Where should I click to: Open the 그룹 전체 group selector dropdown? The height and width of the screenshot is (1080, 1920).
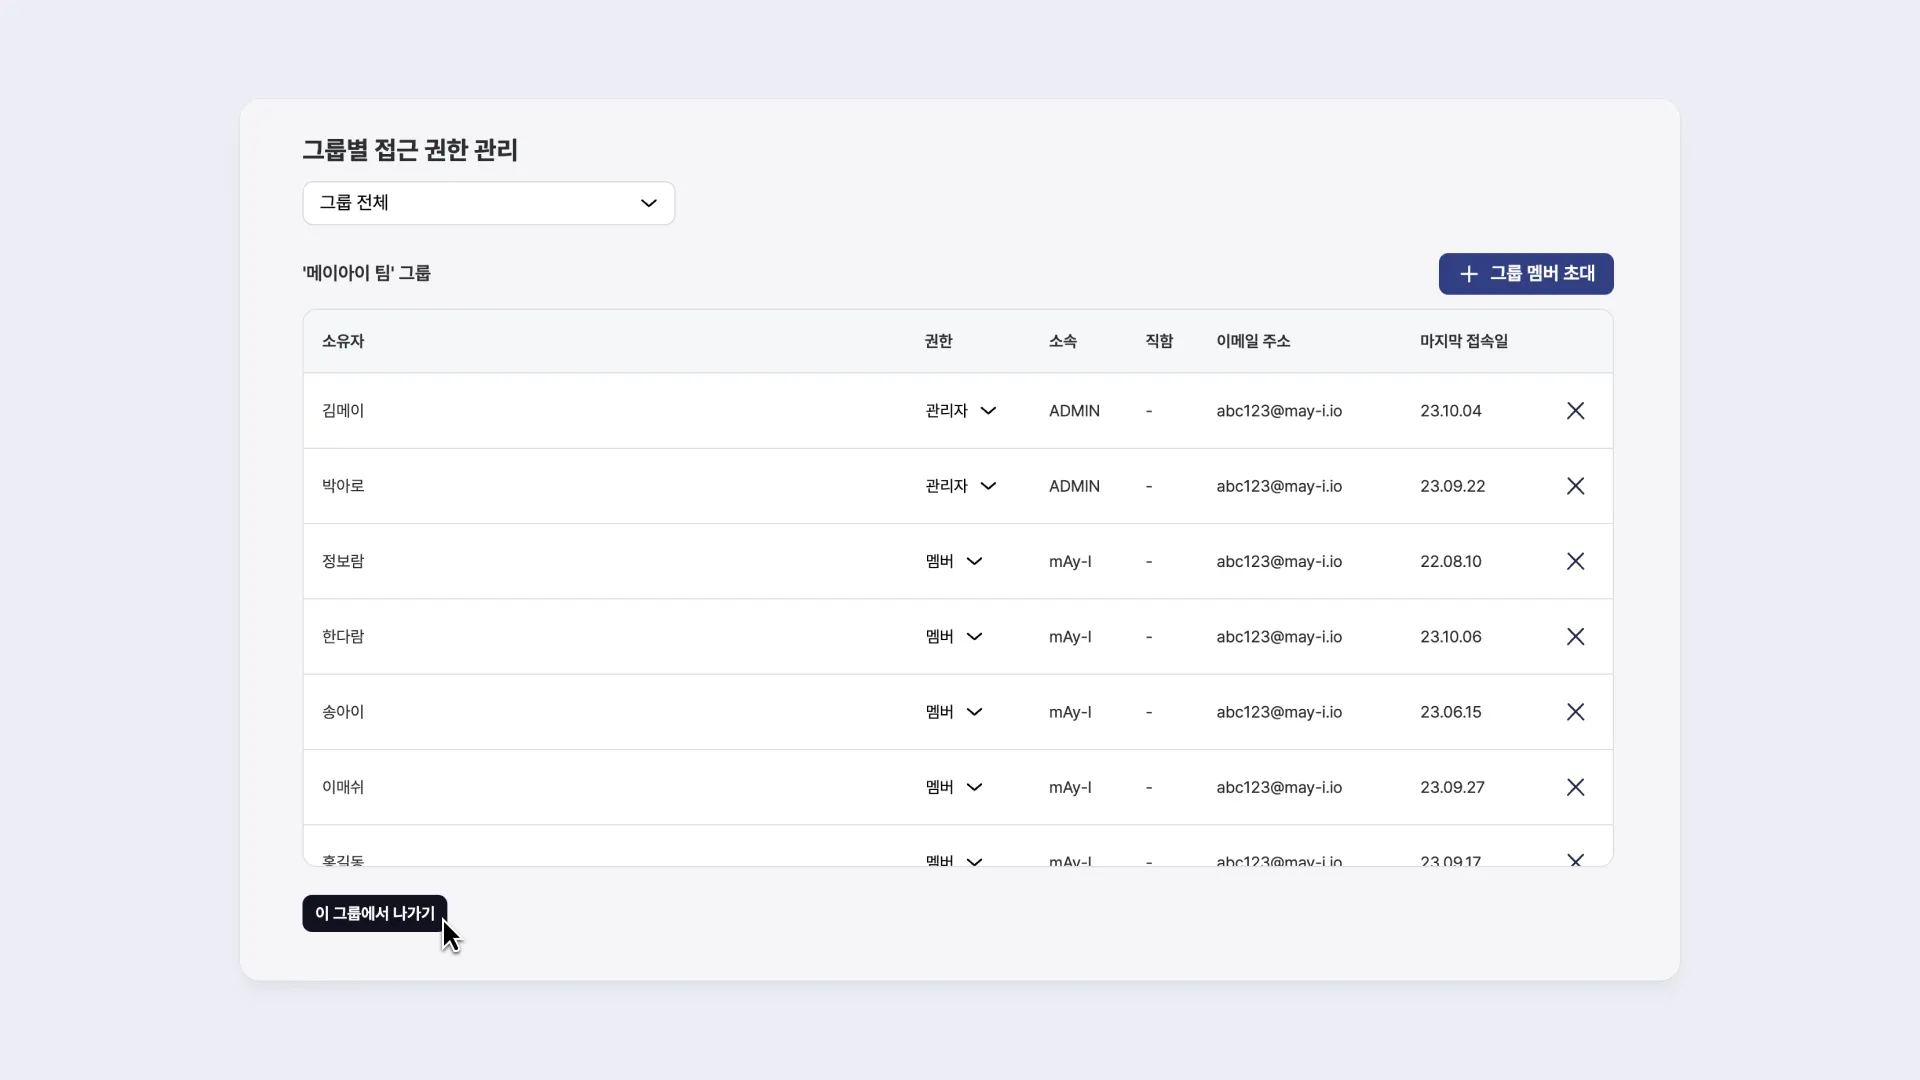click(488, 203)
